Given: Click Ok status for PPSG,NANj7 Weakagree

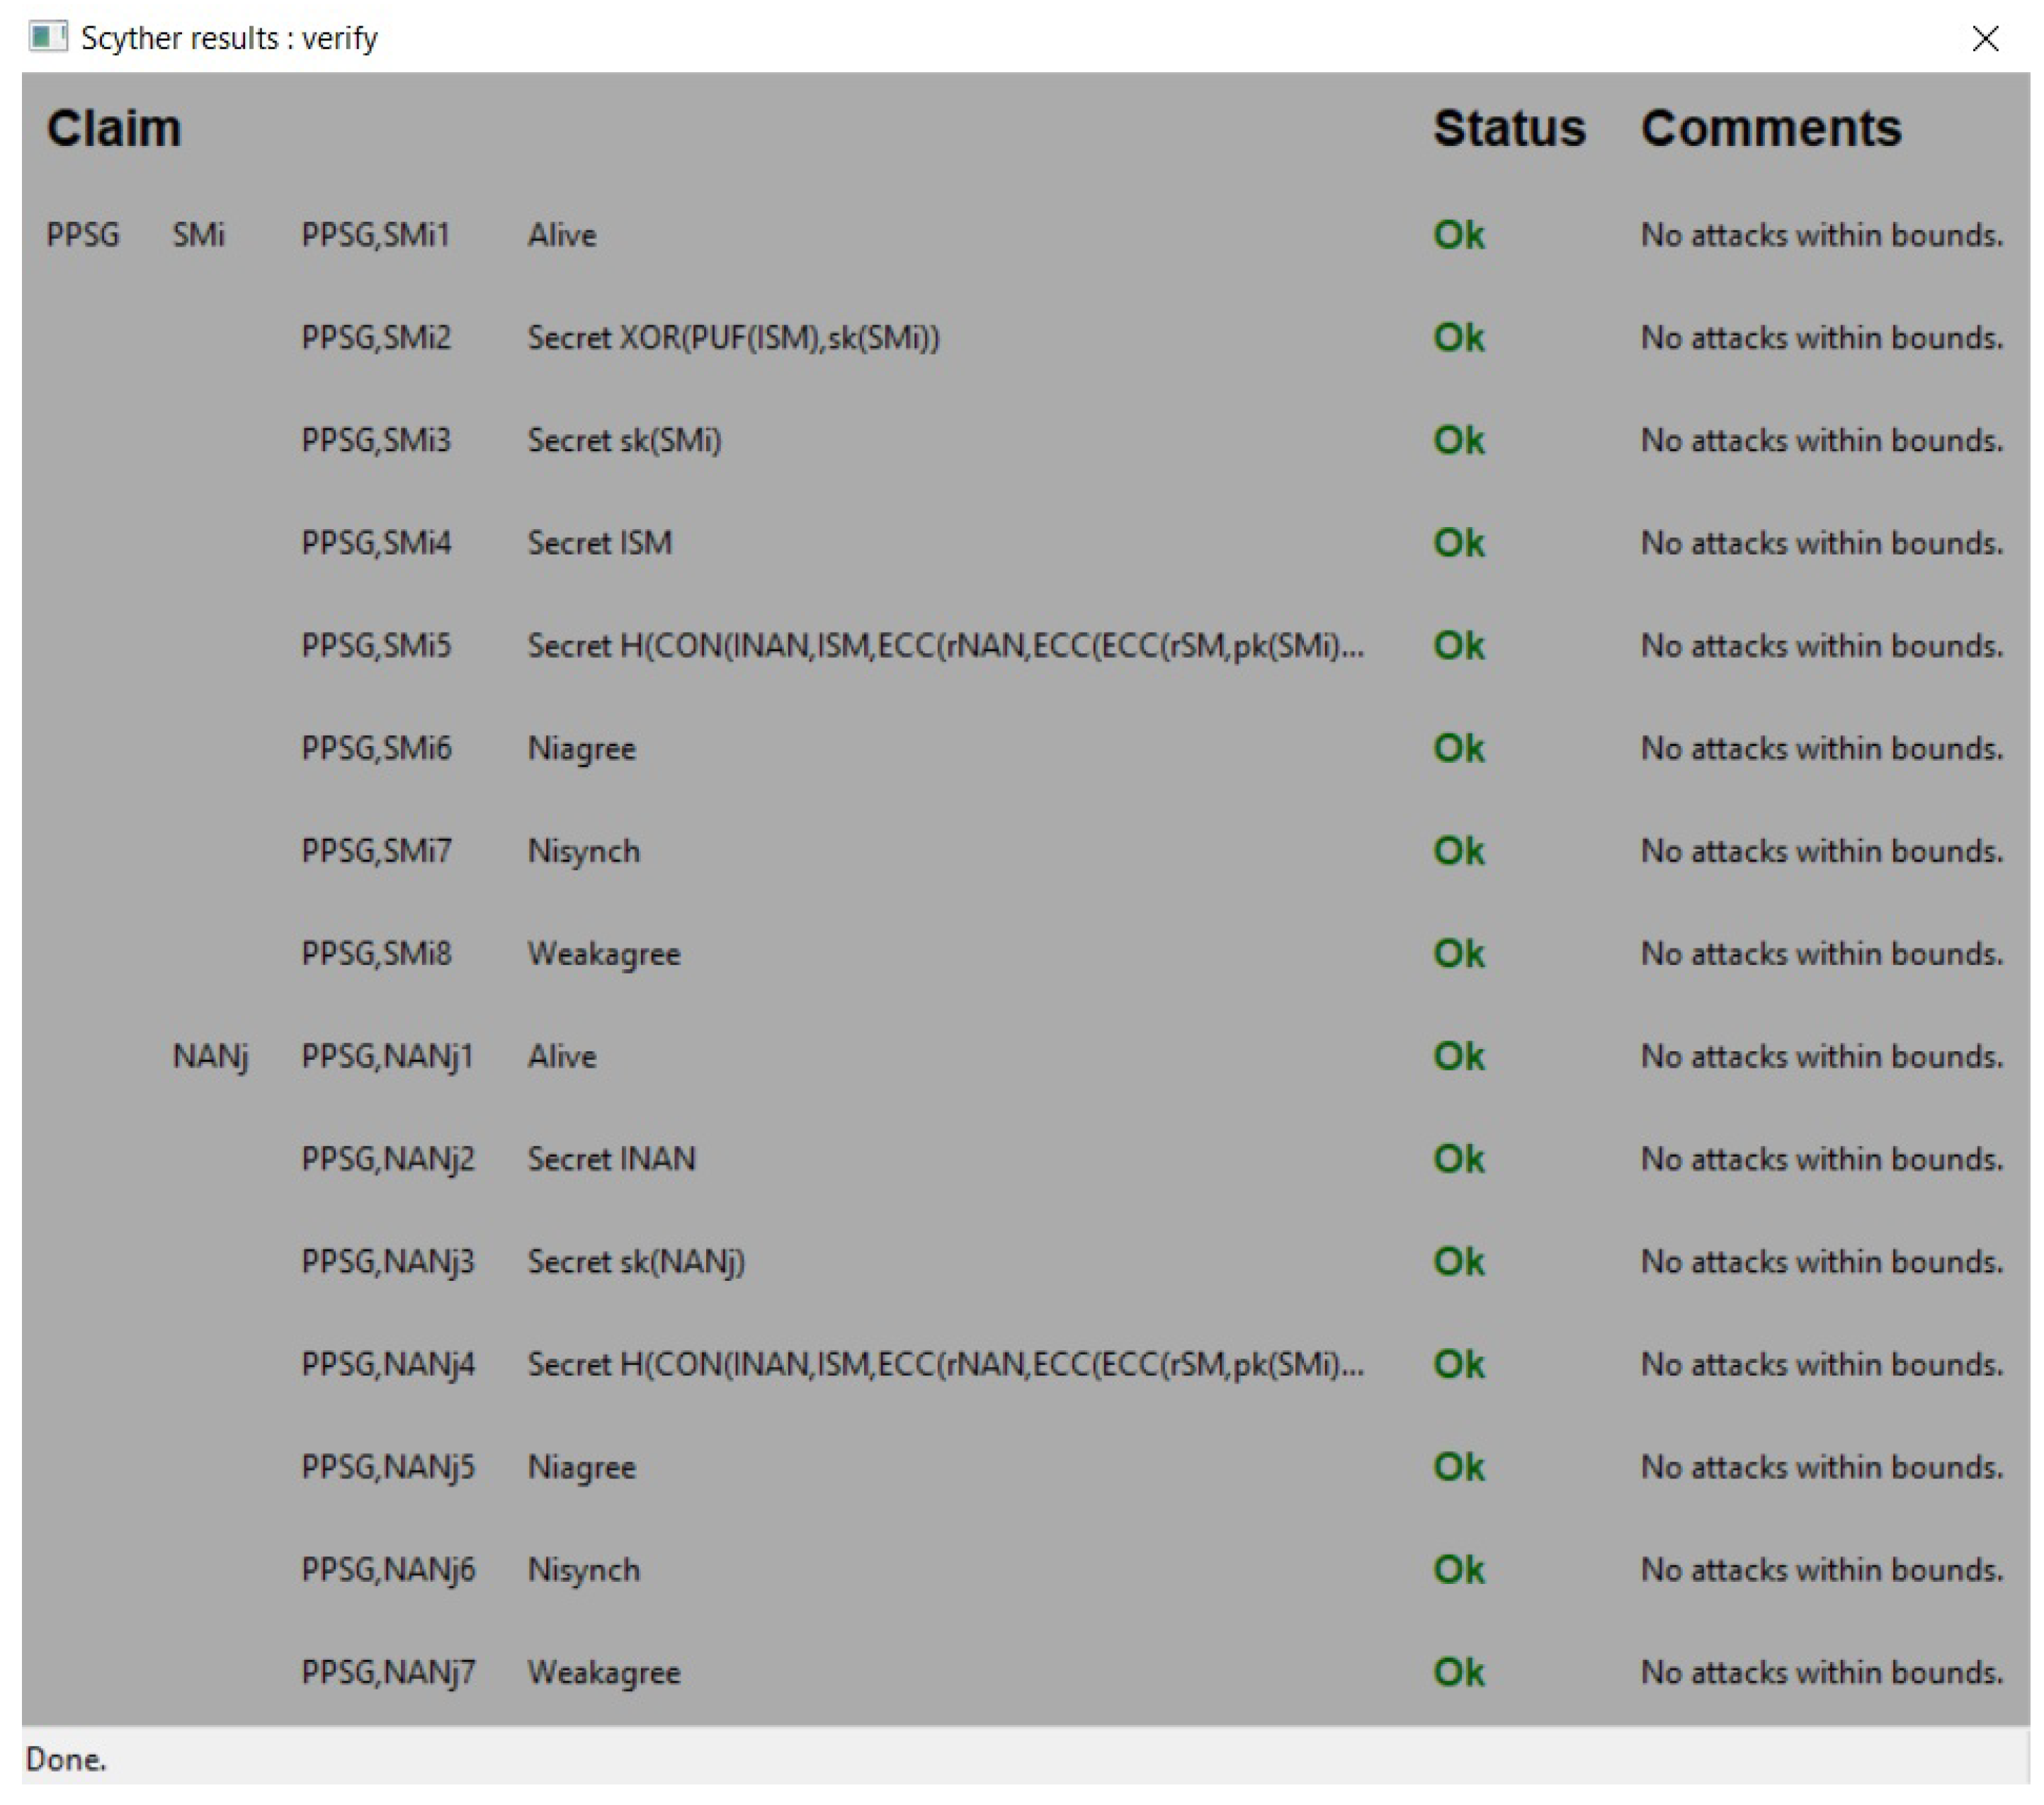Looking at the screenshot, I should [1458, 1673].
